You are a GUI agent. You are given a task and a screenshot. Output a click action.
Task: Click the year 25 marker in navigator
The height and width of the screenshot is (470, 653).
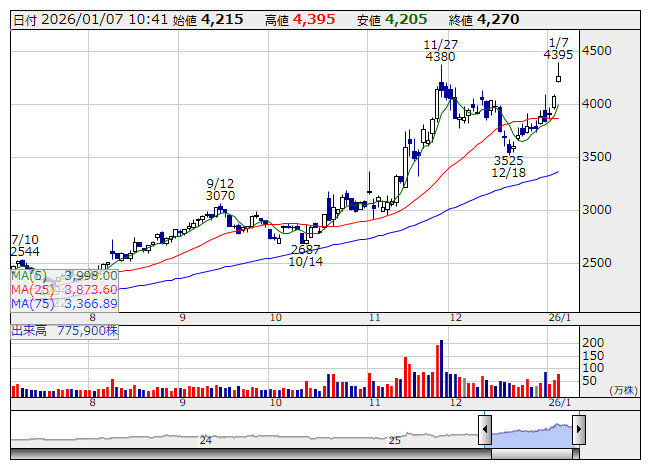tap(394, 439)
